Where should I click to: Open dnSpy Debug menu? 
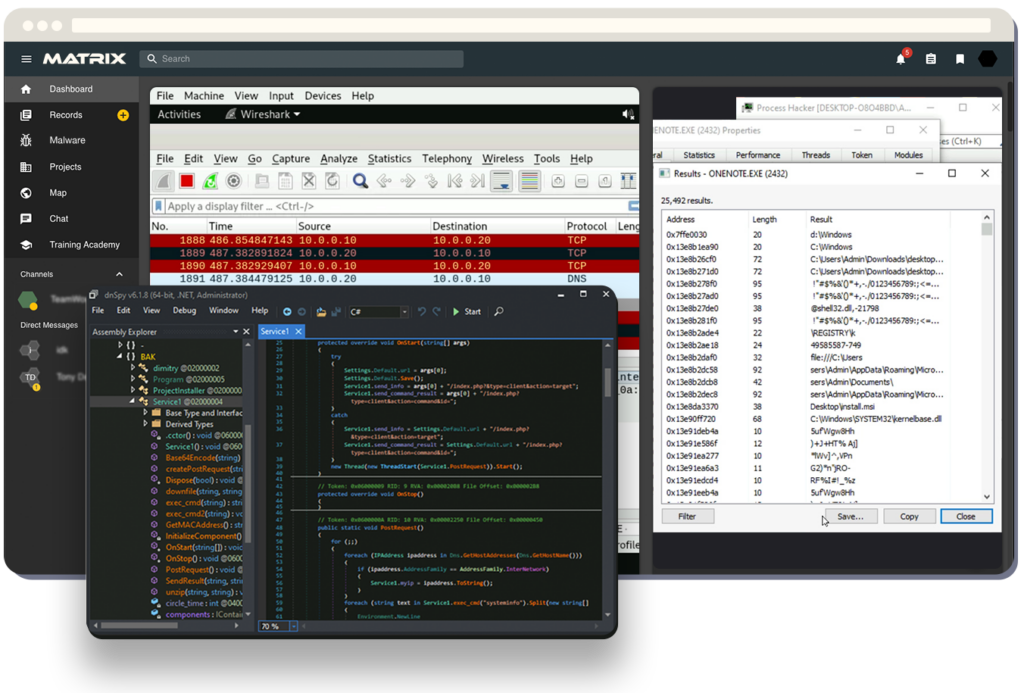(184, 311)
